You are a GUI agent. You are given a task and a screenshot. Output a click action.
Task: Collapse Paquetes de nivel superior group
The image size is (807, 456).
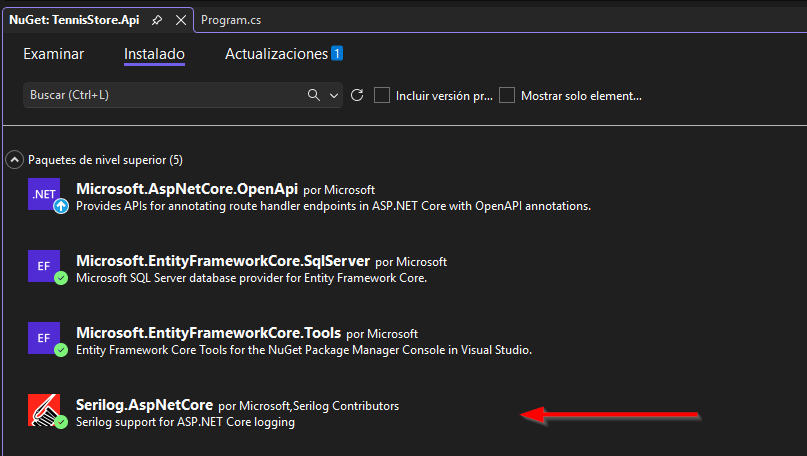[x=14, y=160]
